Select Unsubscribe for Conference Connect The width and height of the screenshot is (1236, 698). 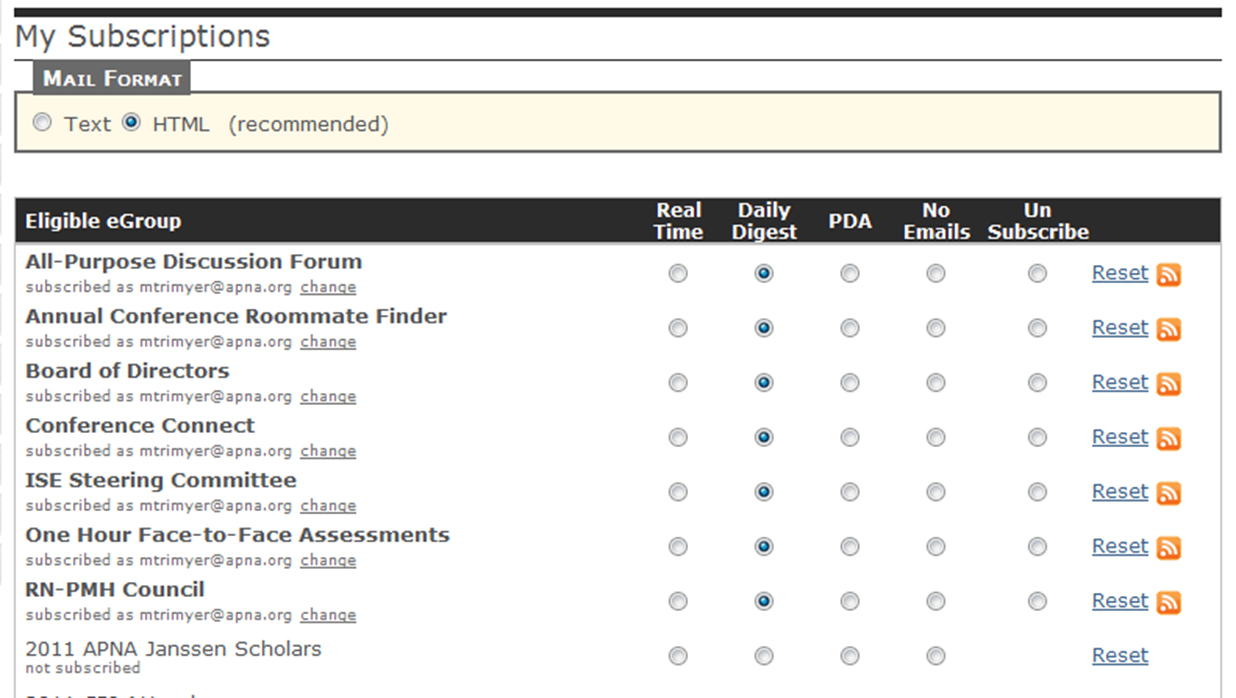pos(1038,437)
